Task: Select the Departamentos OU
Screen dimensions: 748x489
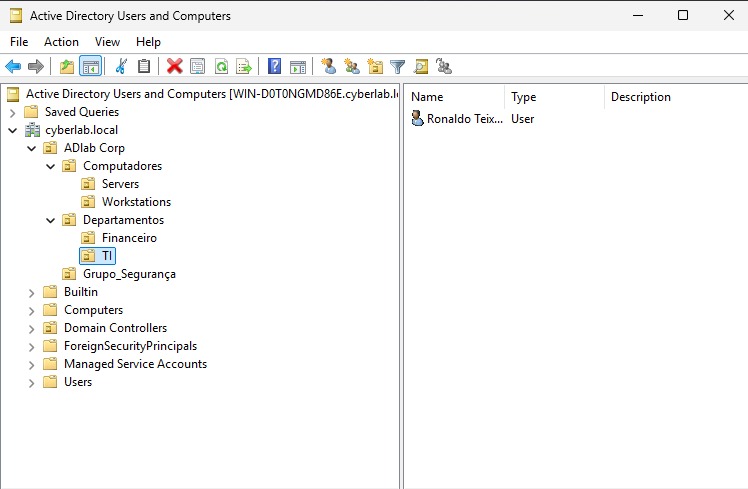Action: coord(123,220)
